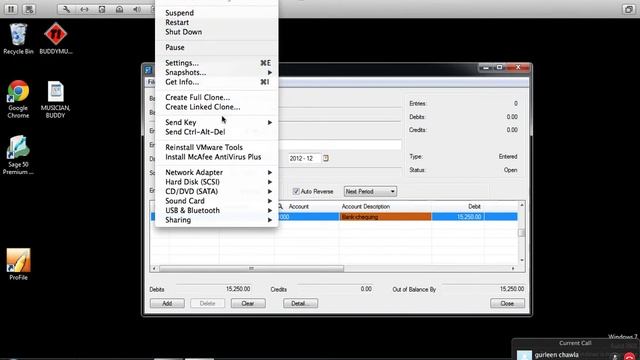Click the calendar icon beside 2012 - 12
The height and width of the screenshot is (360, 640).
click(326, 158)
